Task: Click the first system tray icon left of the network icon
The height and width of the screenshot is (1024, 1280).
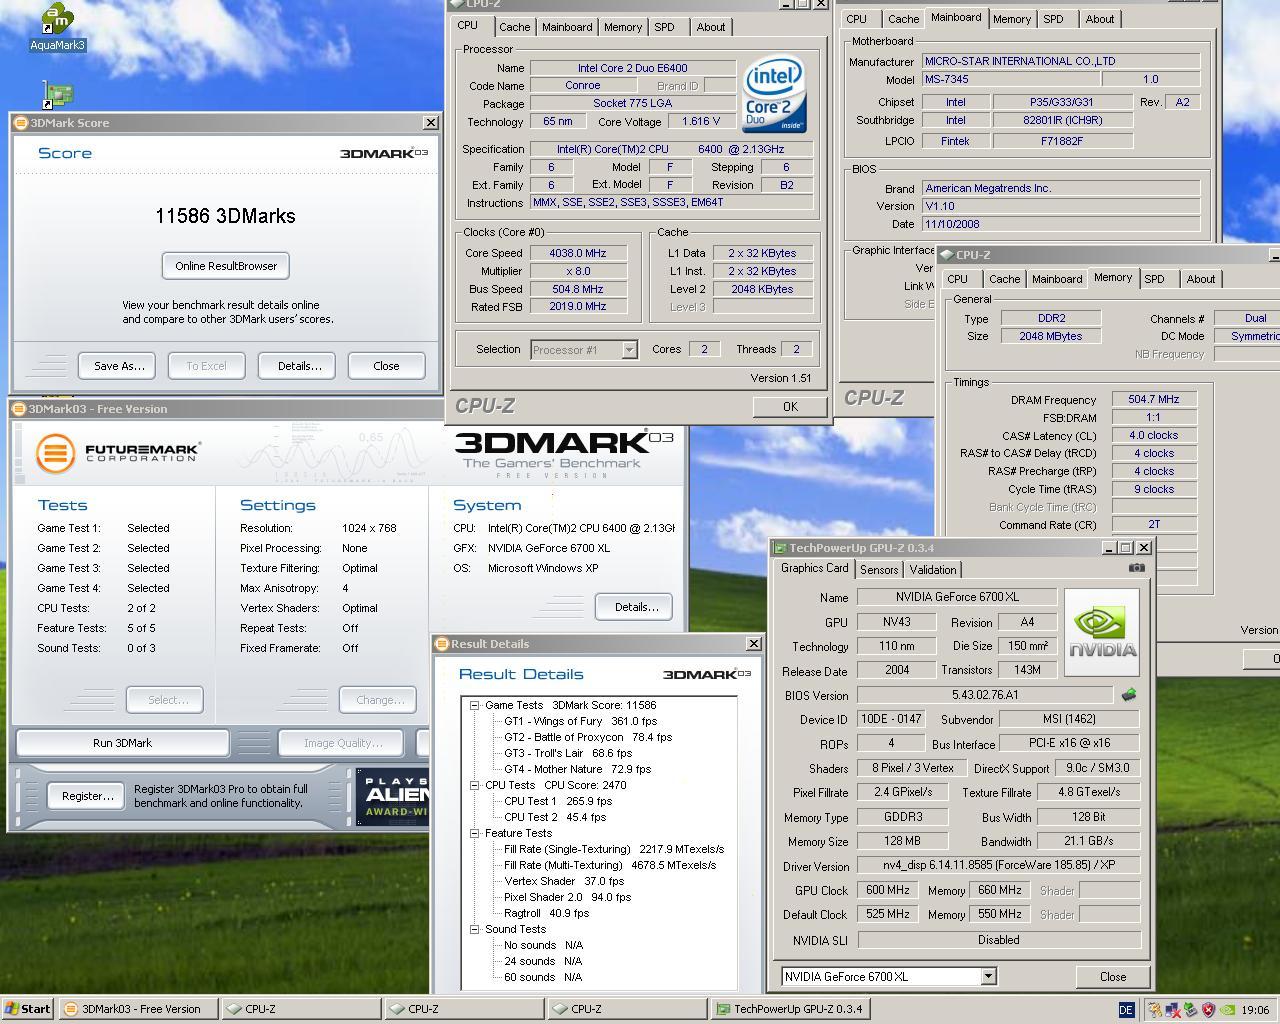Action: (1155, 1010)
